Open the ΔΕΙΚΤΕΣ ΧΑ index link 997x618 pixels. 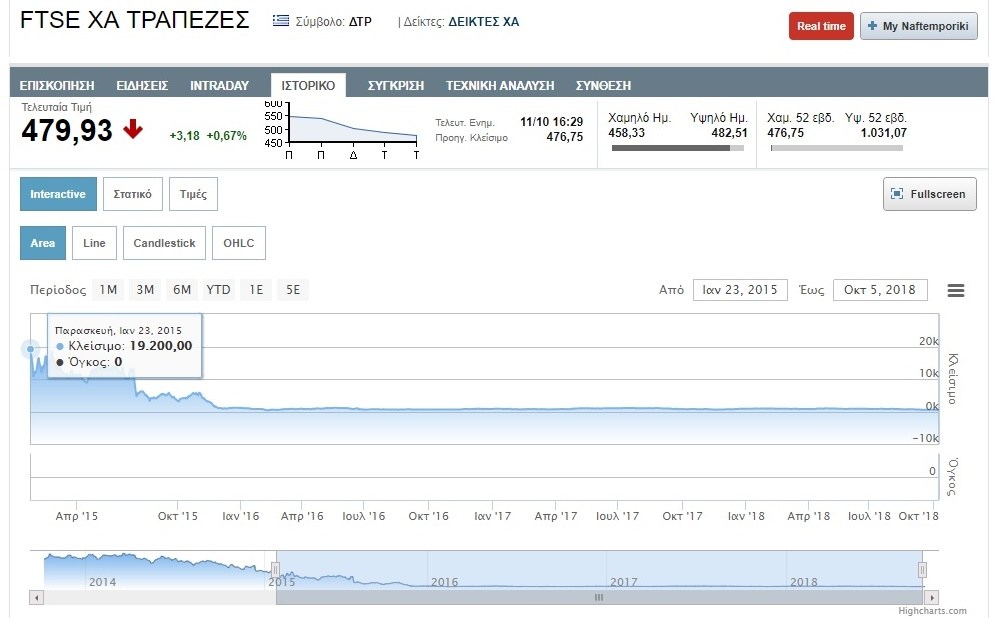(x=483, y=21)
